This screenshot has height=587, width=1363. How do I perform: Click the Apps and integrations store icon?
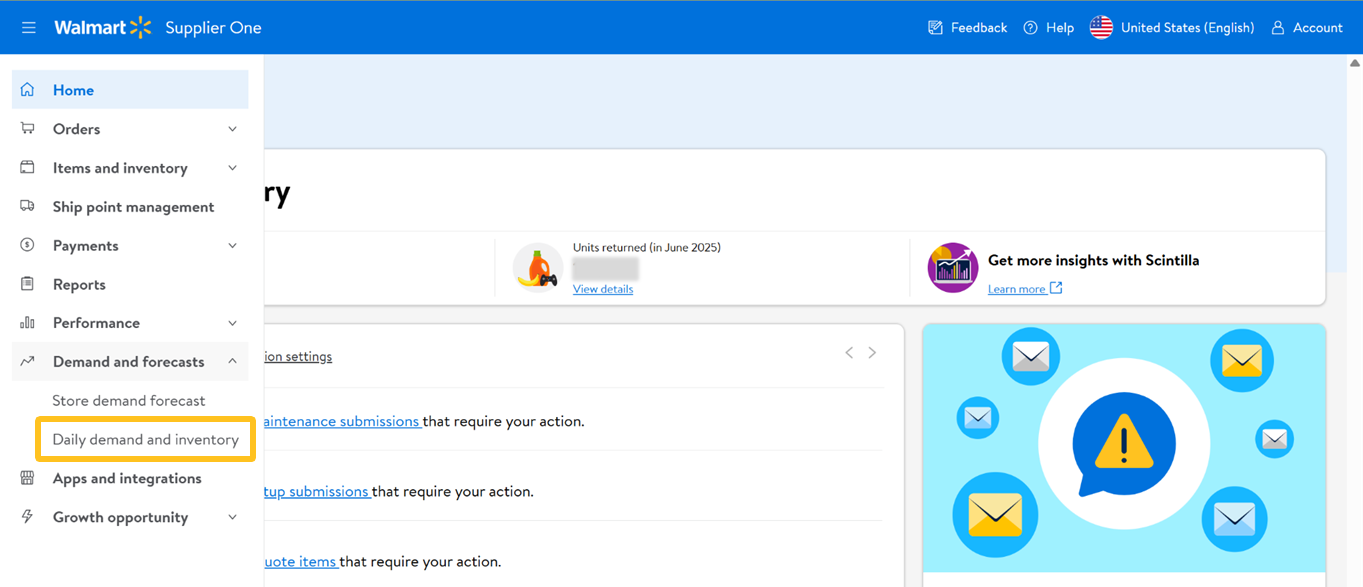point(27,478)
